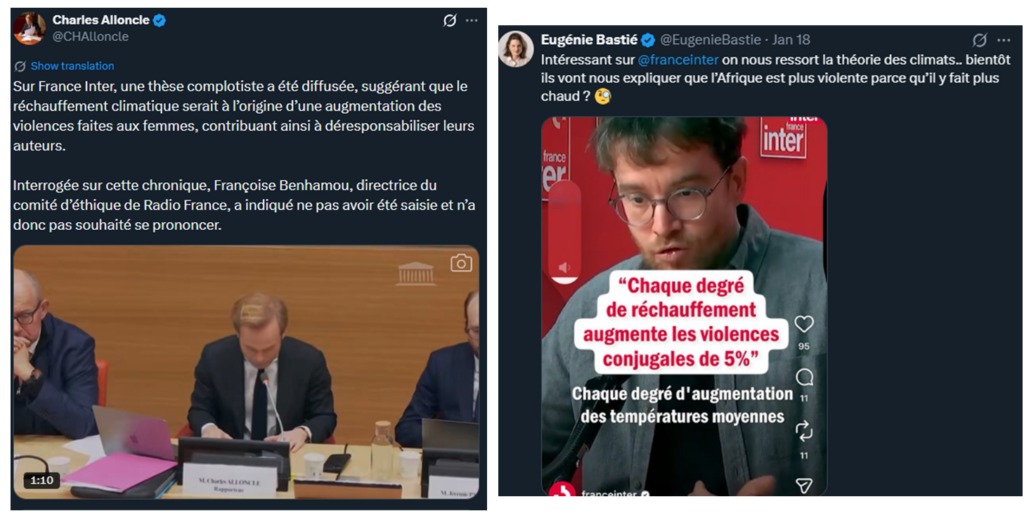The image size is (1024, 530).
Task: Share the France Inter video via send icon
Action: 804,484
